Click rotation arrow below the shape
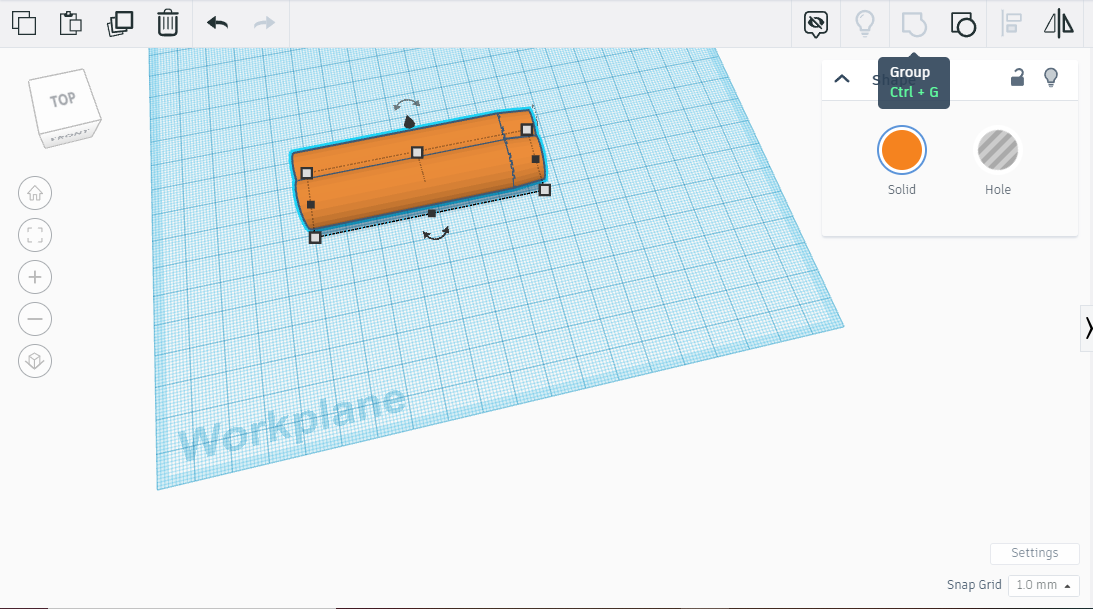This screenshot has height=609, width=1093. pos(436,235)
